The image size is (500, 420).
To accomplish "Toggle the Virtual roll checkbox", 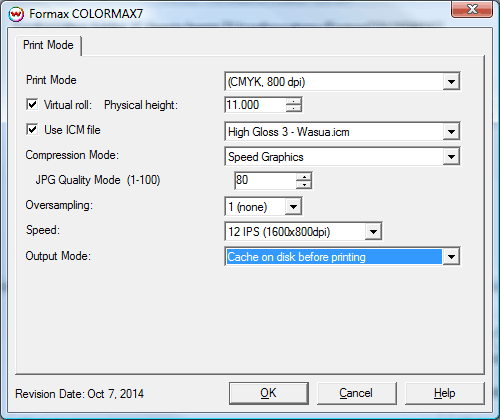I will pos(32,104).
